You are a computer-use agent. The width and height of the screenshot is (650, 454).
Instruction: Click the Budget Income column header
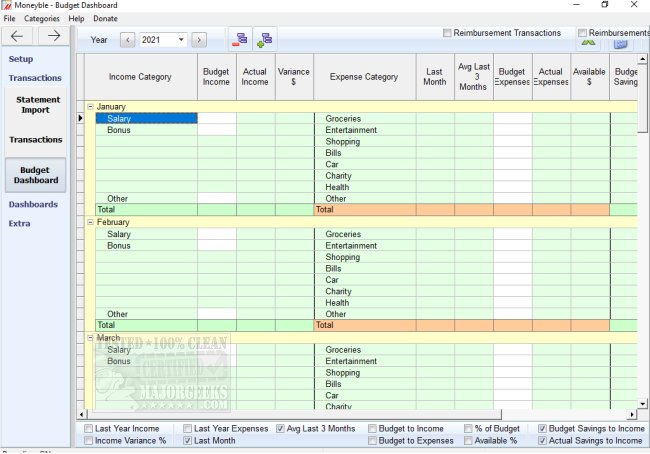216,77
